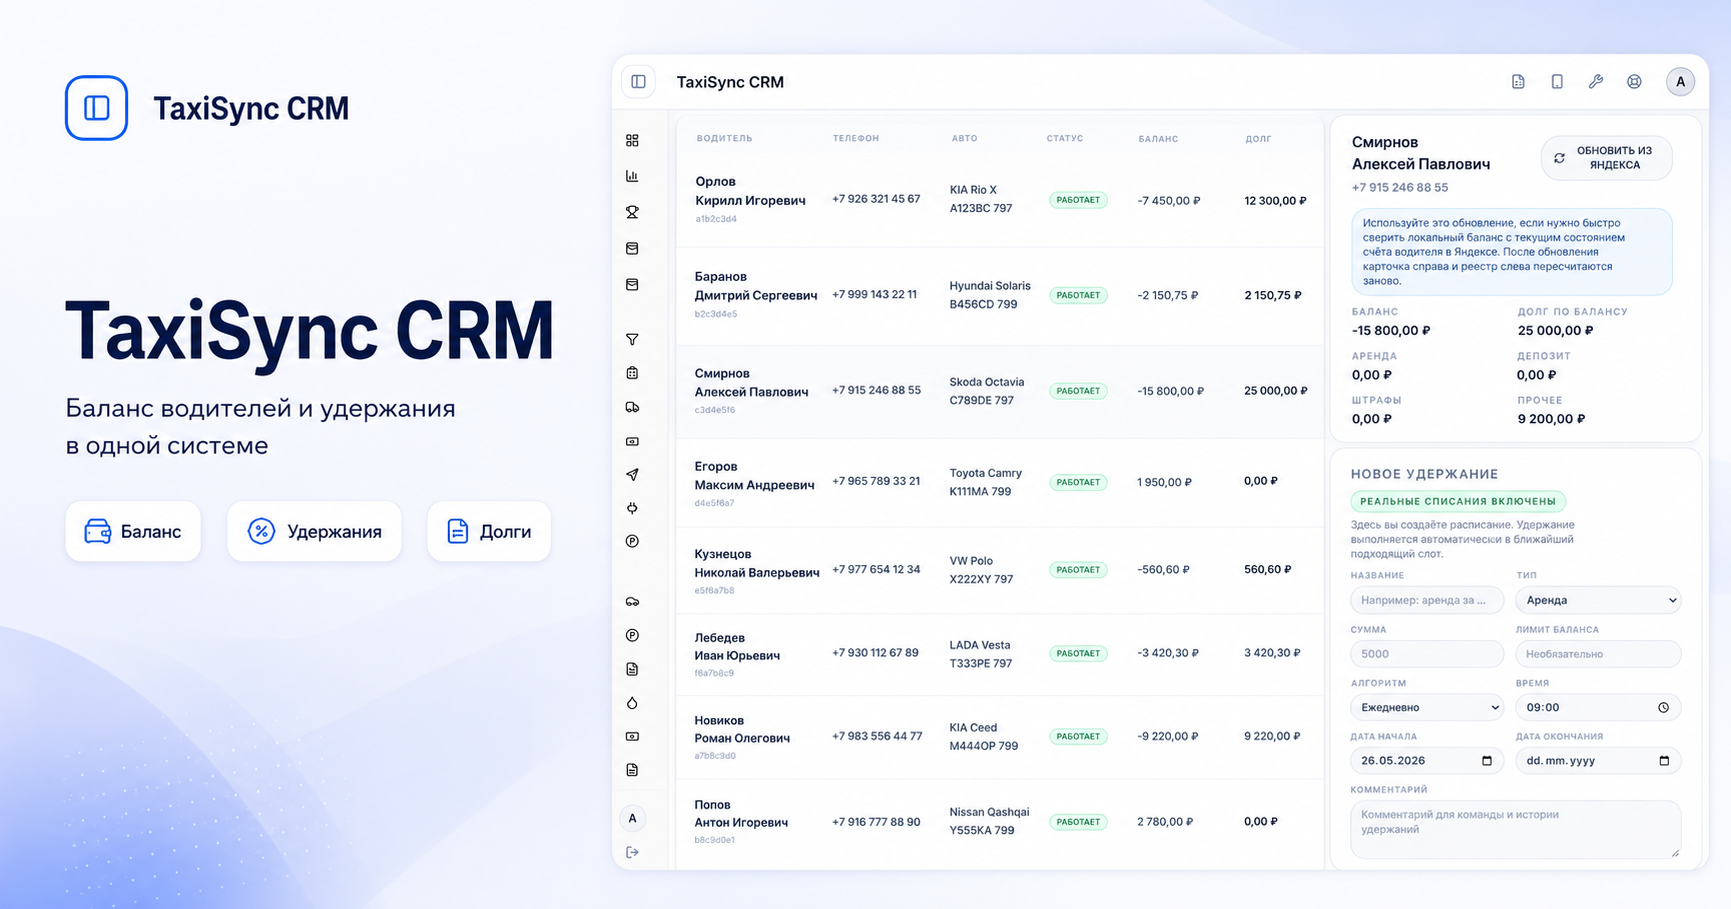Focus the Комментарий text area
This screenshot has width=1731, height=909.
tap(1515, 829)
